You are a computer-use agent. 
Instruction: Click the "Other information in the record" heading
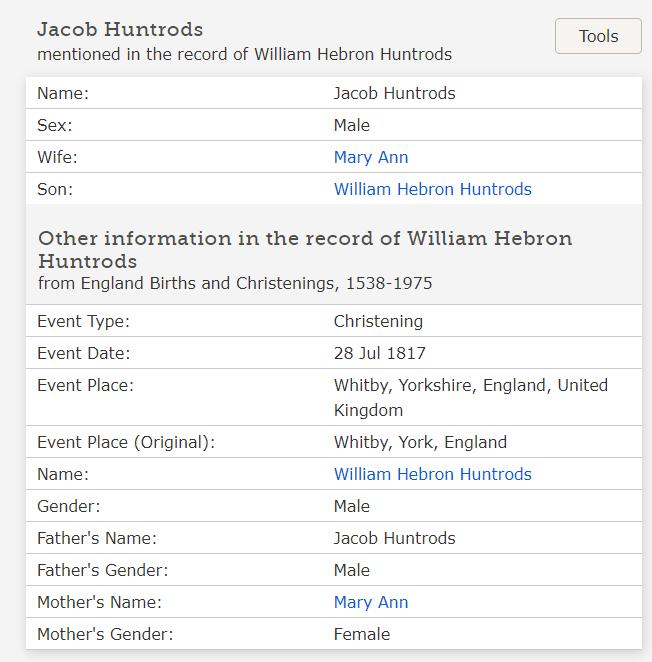(305, 249)
